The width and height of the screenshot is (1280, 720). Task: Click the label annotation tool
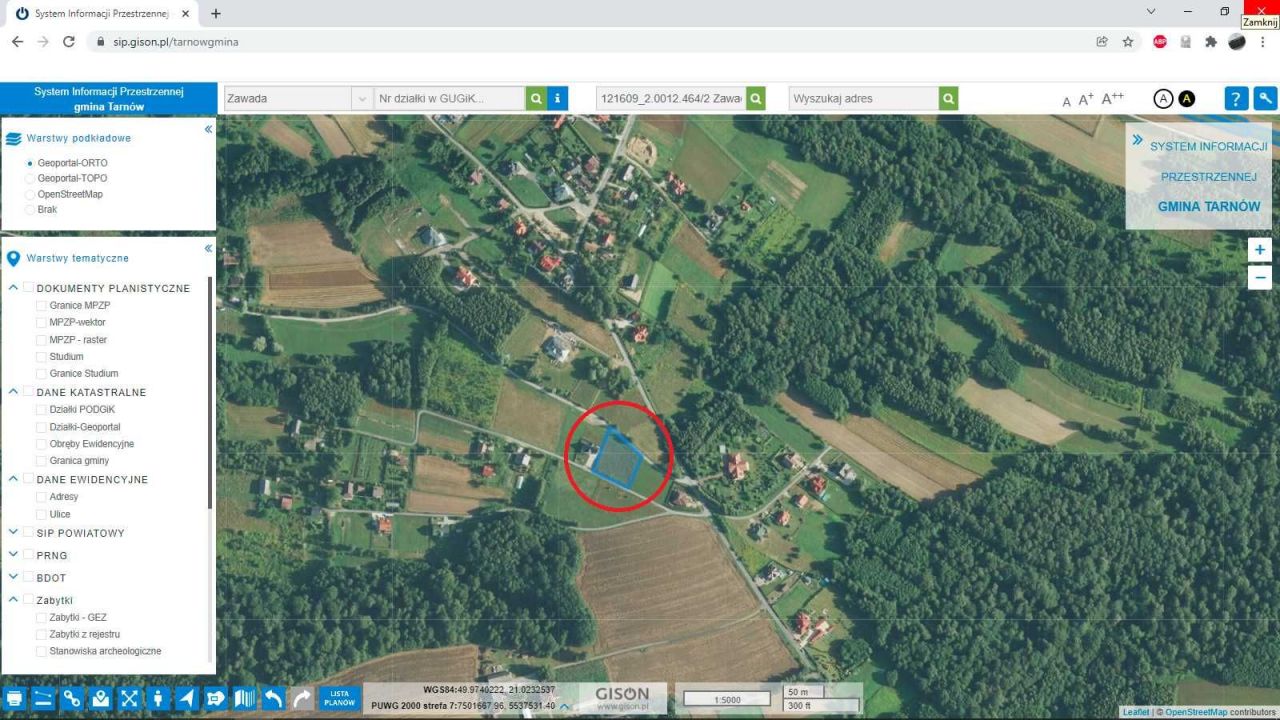(x=216, y=698)
